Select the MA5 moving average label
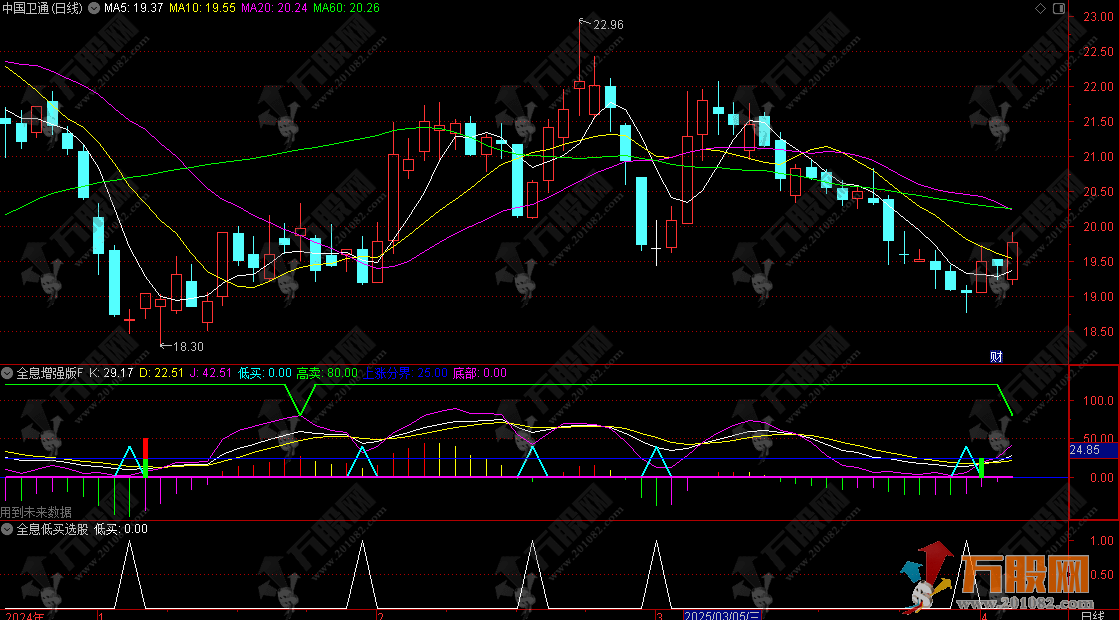Viewport: 1120px width, 620px height. pos(133,8)
